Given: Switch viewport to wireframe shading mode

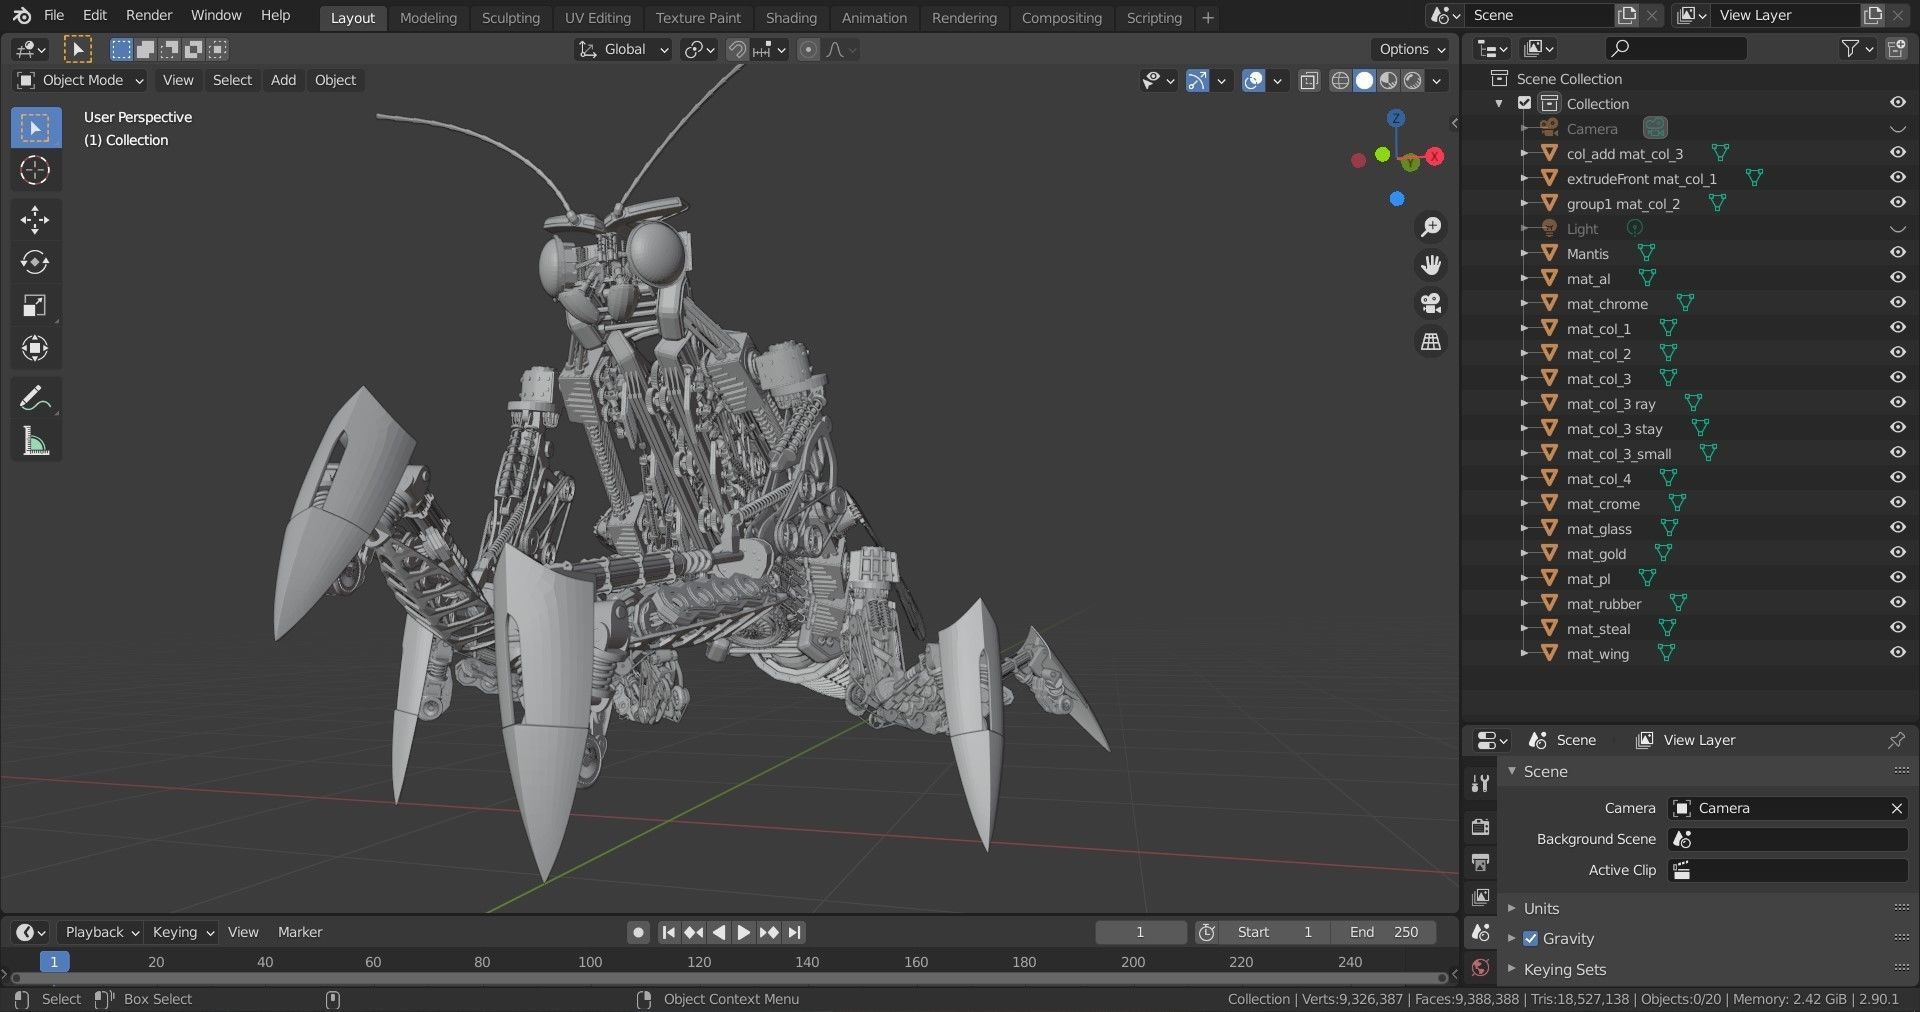Looking at the screenshot, I should (x=1340, y=81).
